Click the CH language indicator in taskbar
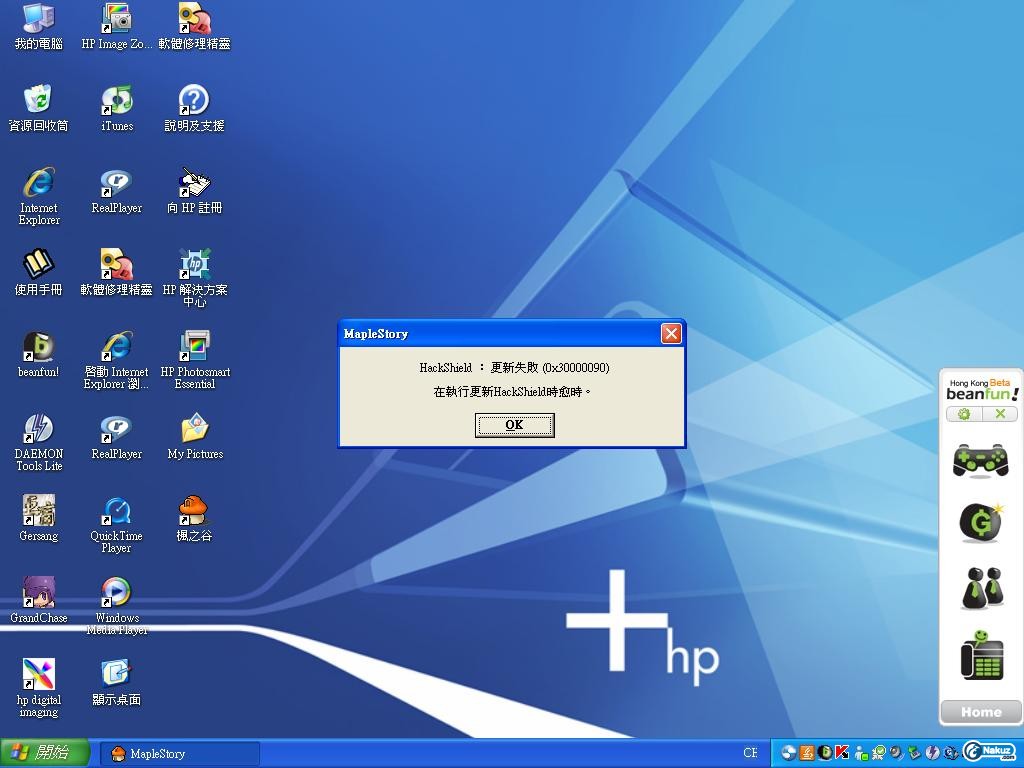 tap(750, 753)
